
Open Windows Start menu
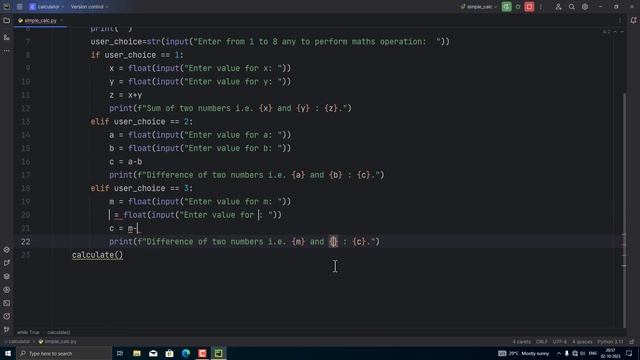(x=8, y=353)
